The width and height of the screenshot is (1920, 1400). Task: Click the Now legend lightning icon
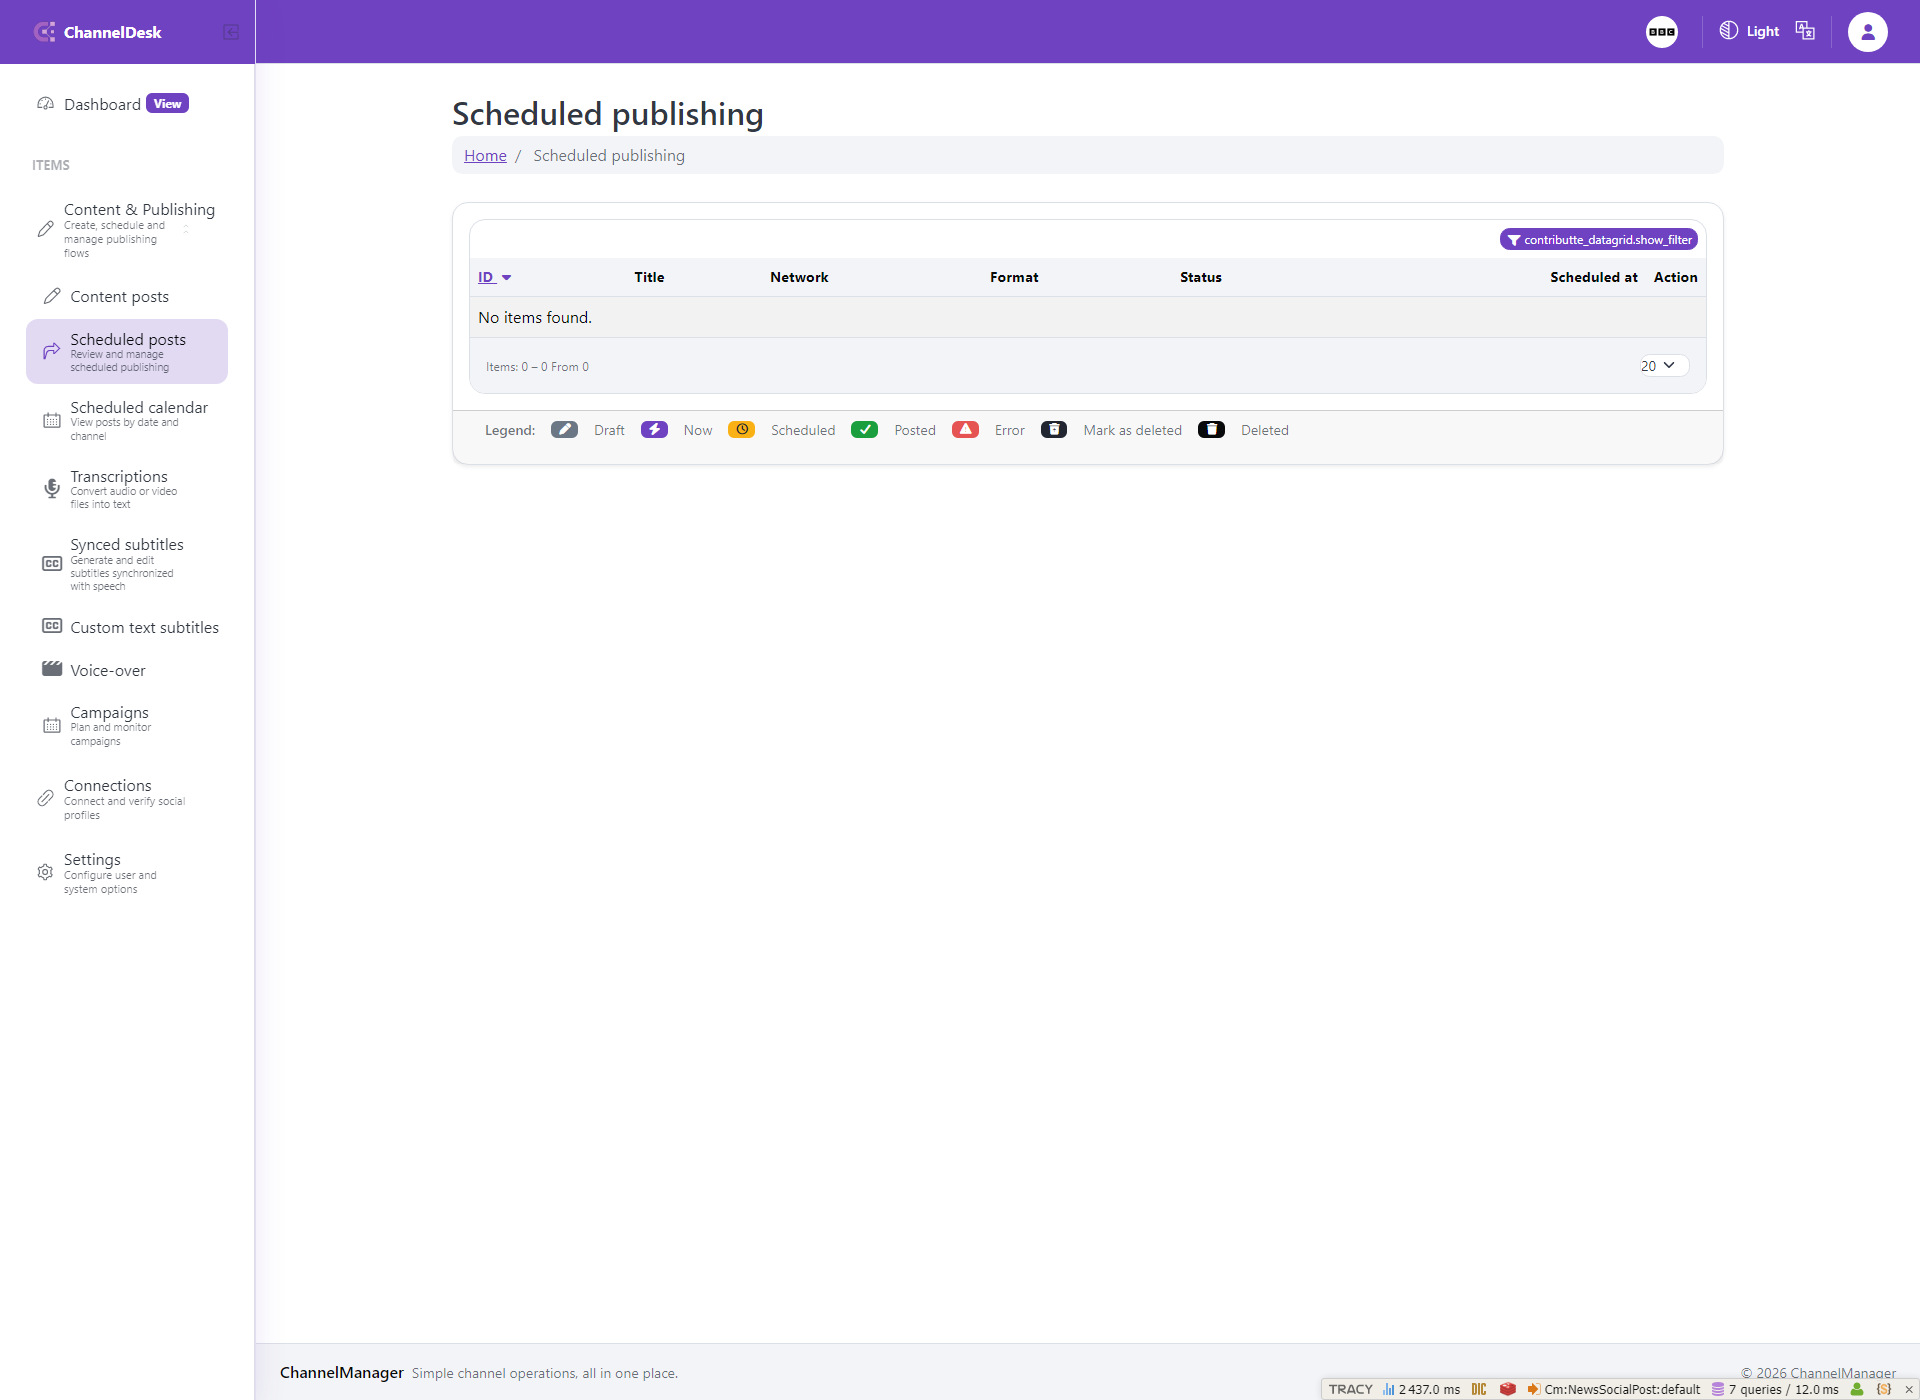[x=654, y=430]
